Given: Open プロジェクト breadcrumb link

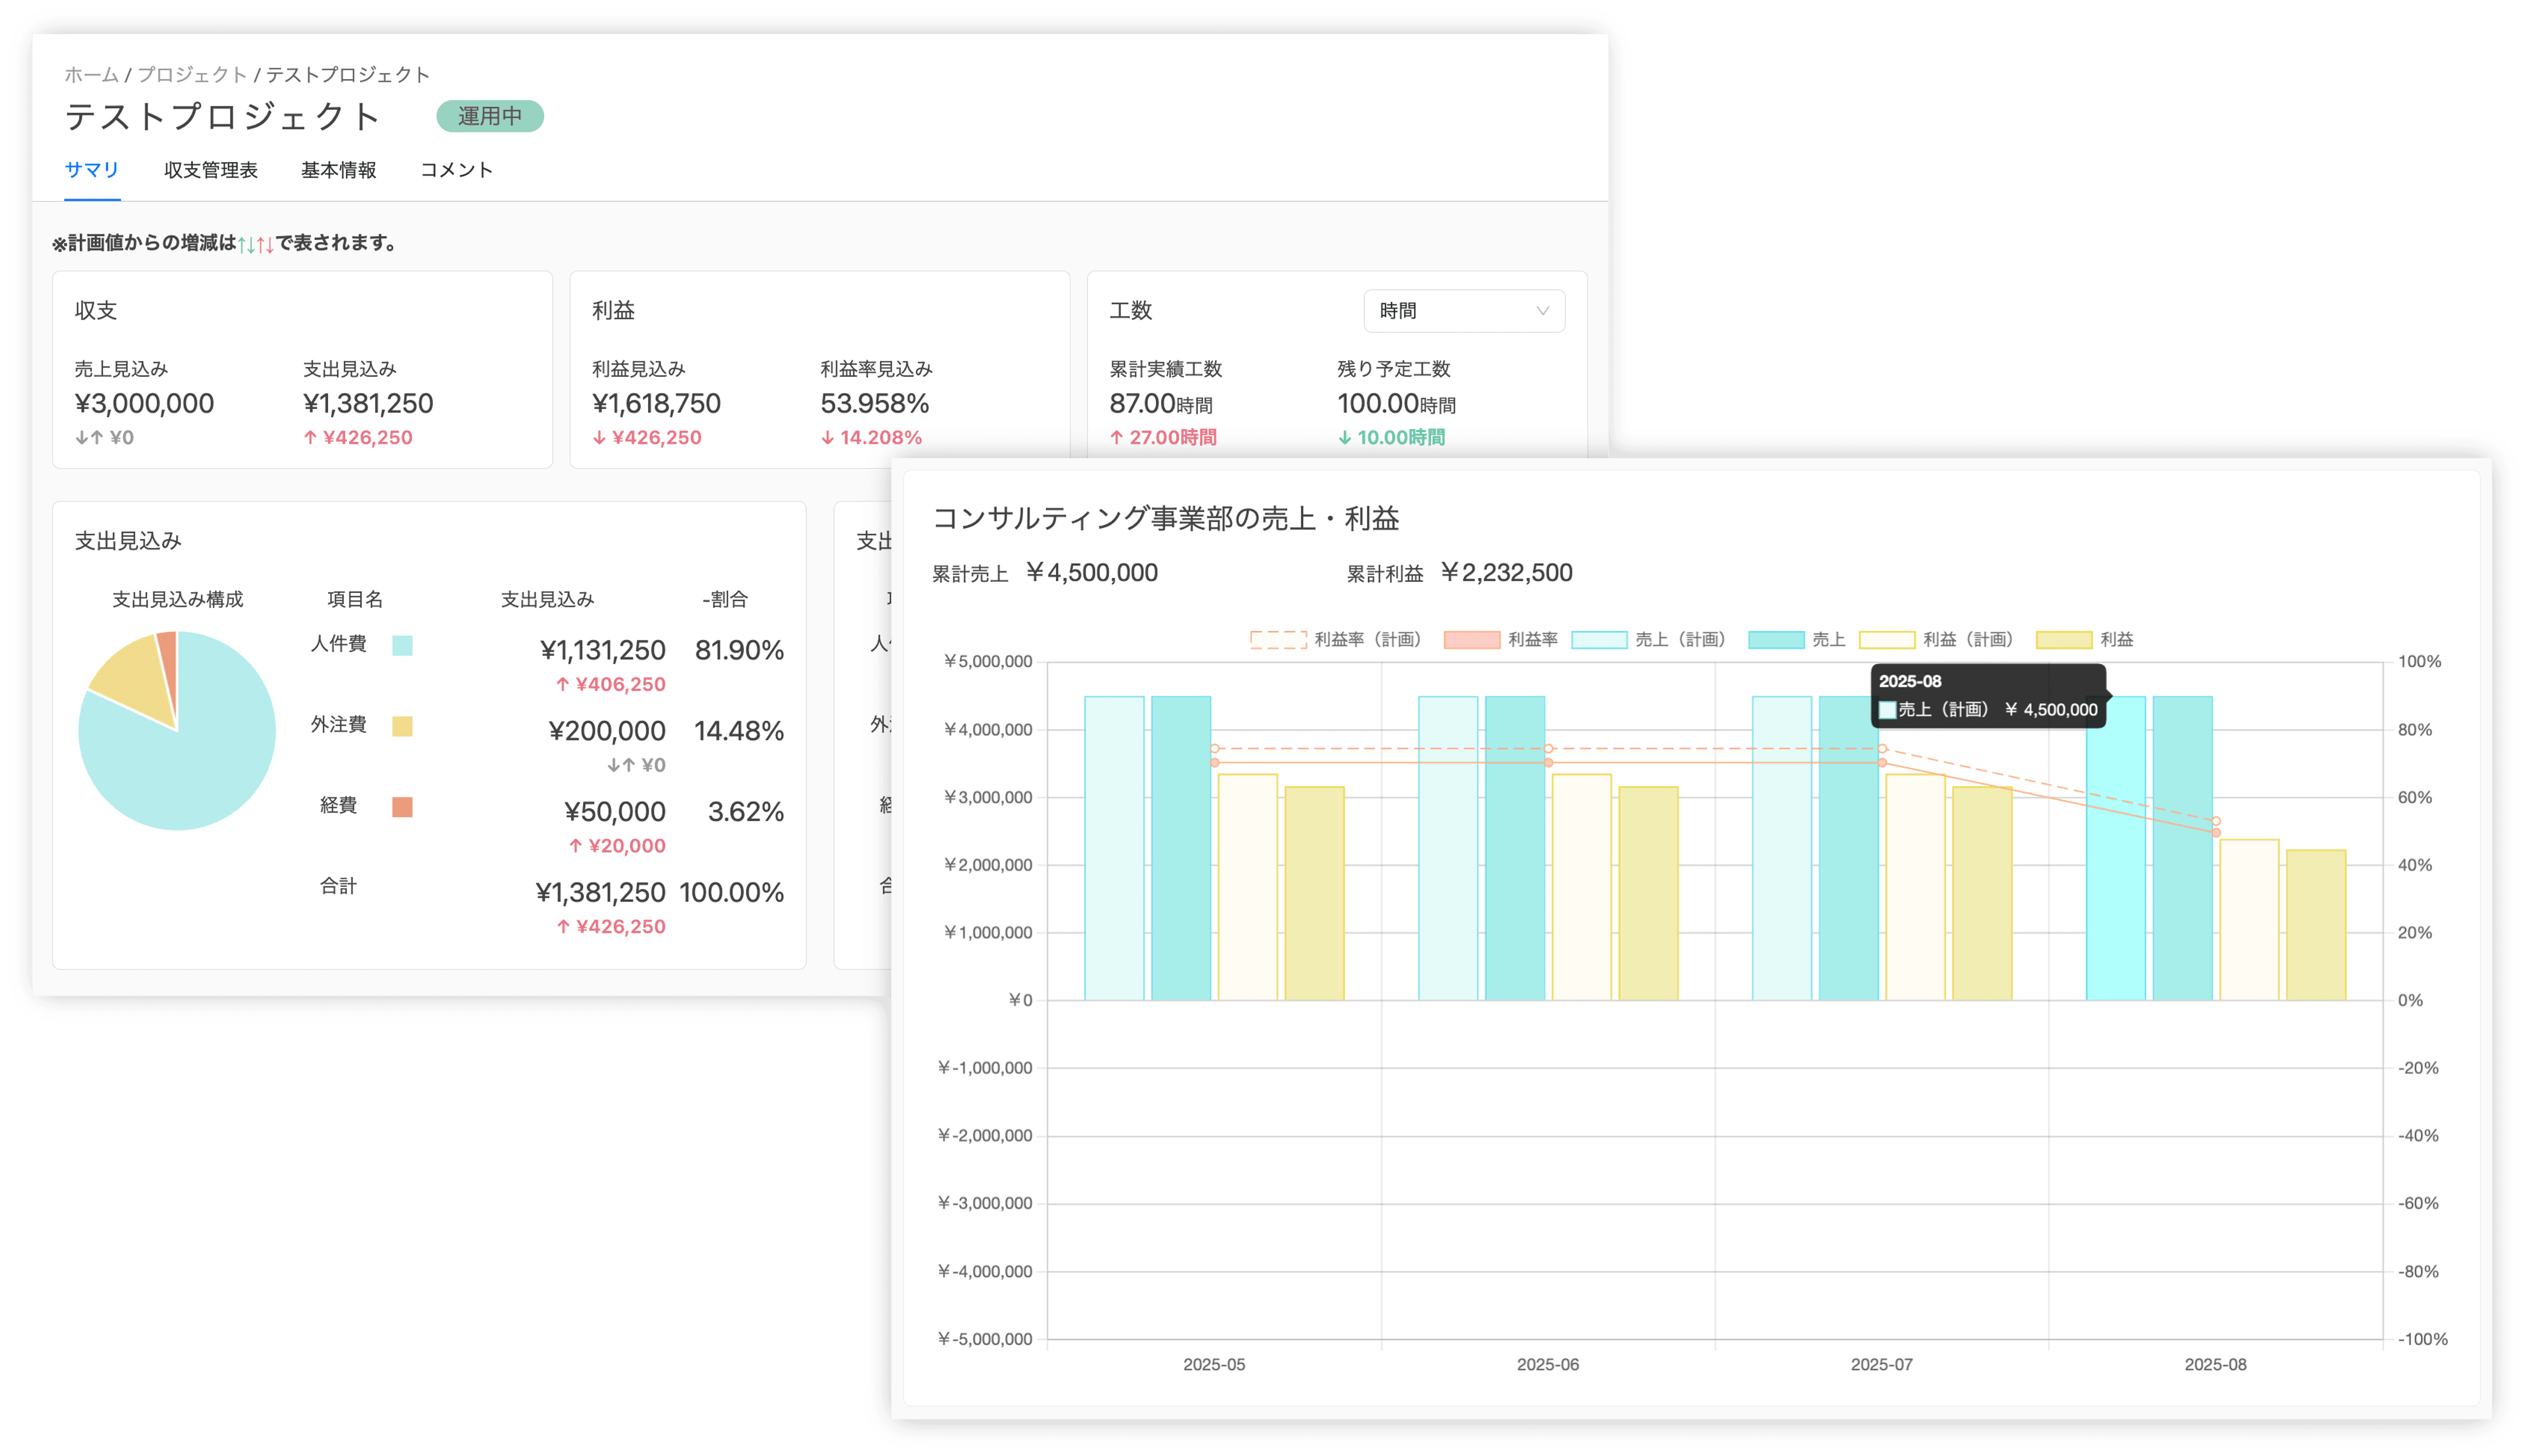Looking at the screenshot, I should coord(192,75).
